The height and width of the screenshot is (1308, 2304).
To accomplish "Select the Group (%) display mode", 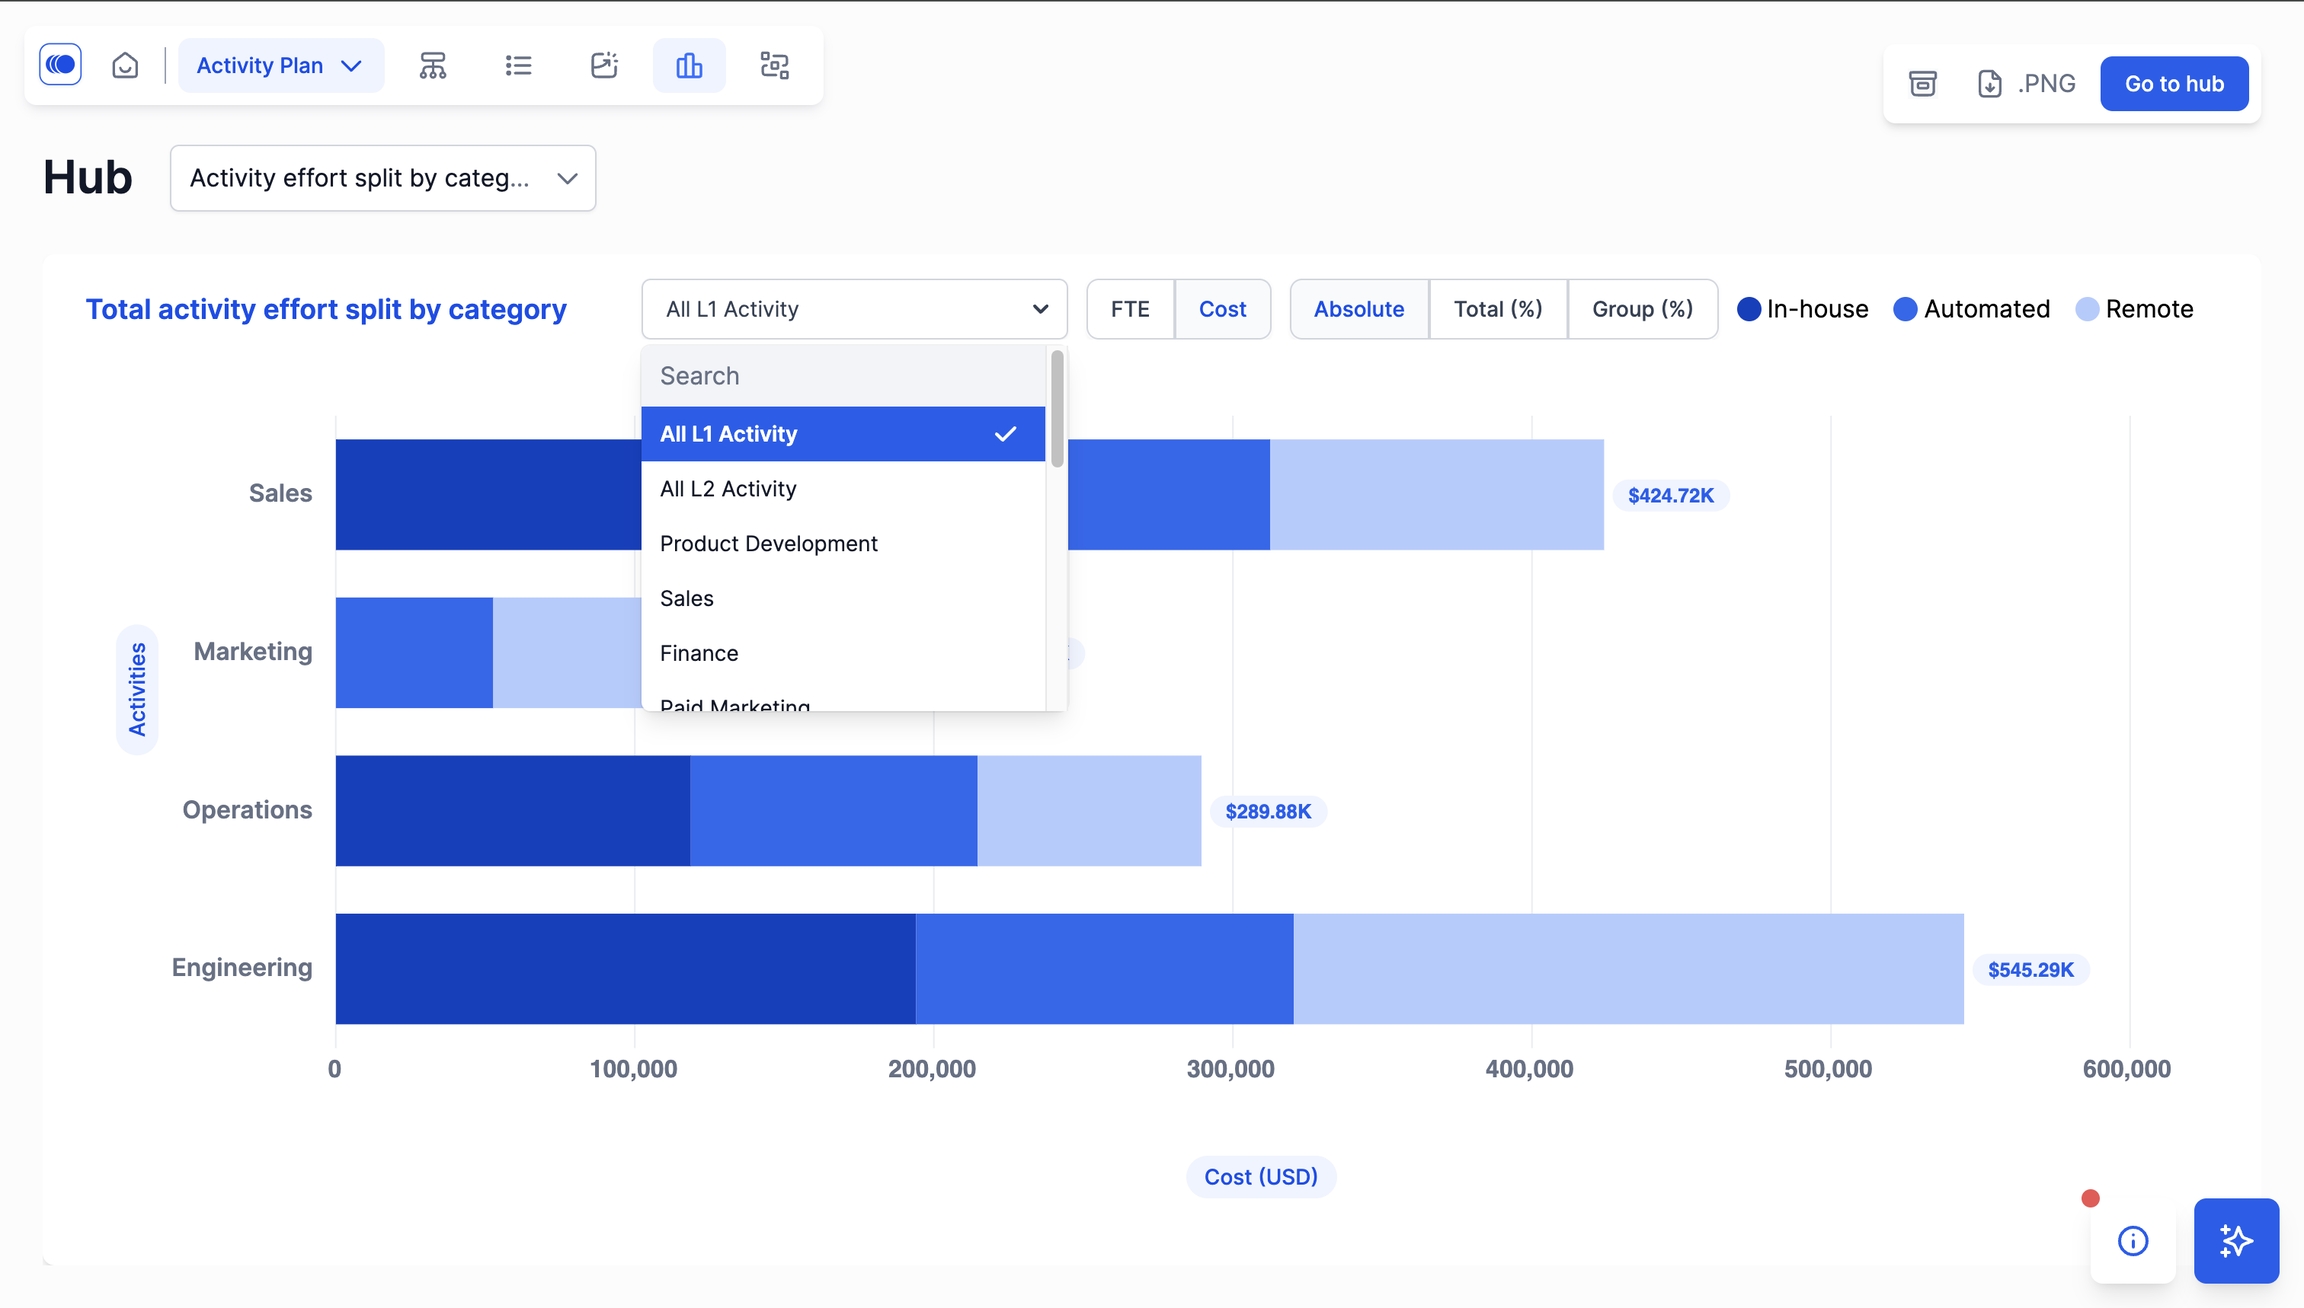I will [x=1642, y=309].
